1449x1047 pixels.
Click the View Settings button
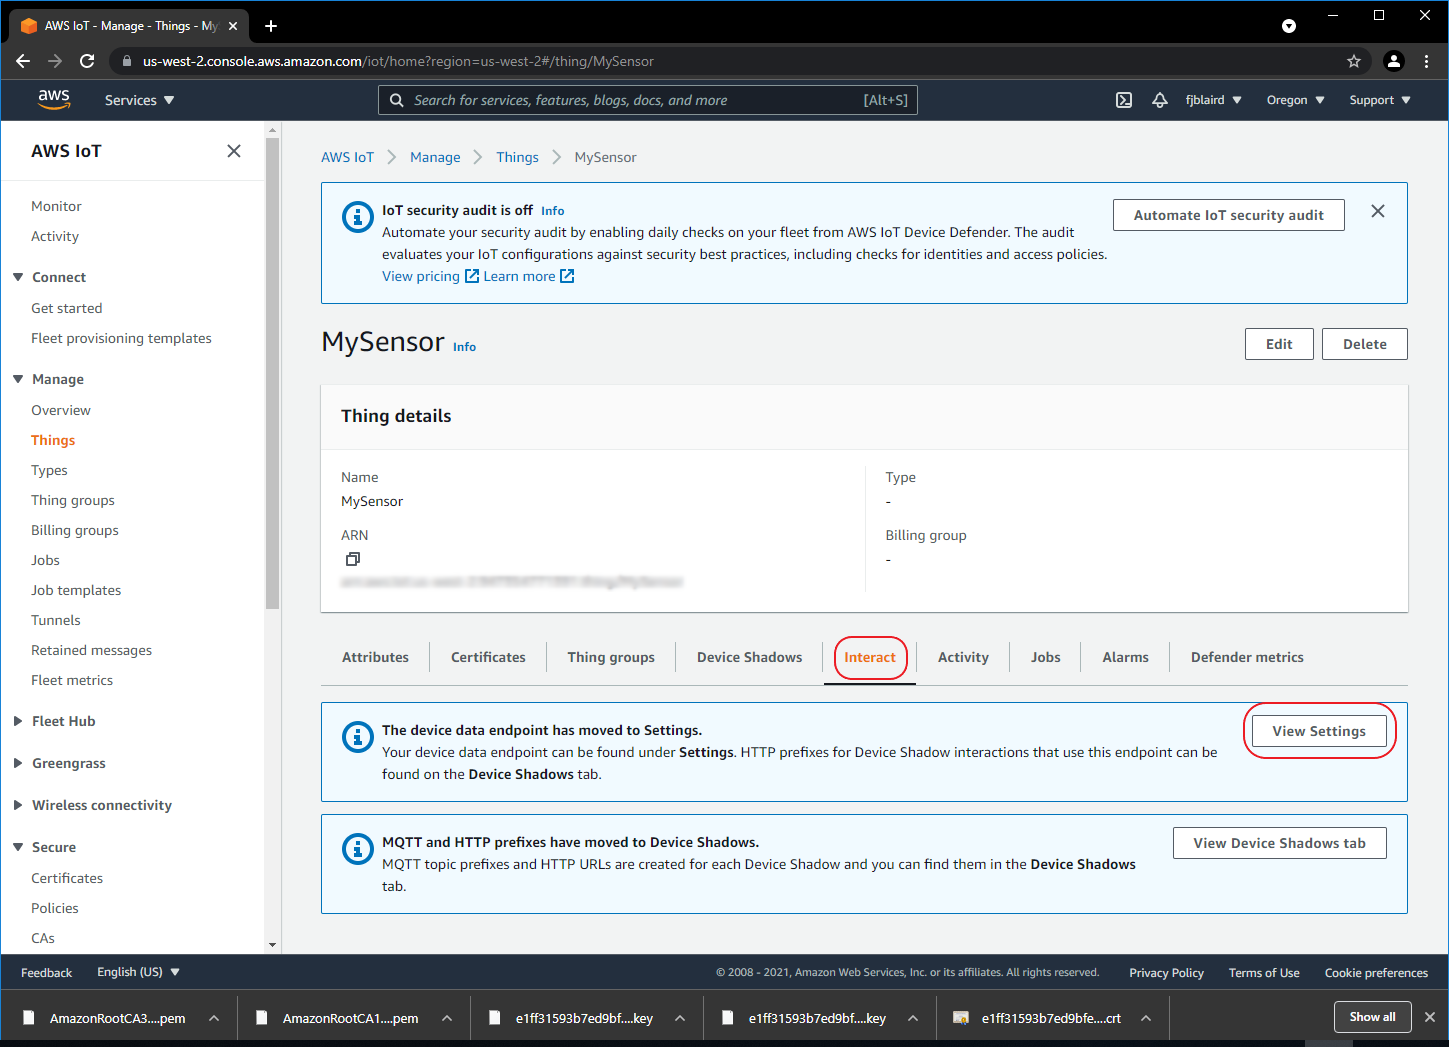1318,731
